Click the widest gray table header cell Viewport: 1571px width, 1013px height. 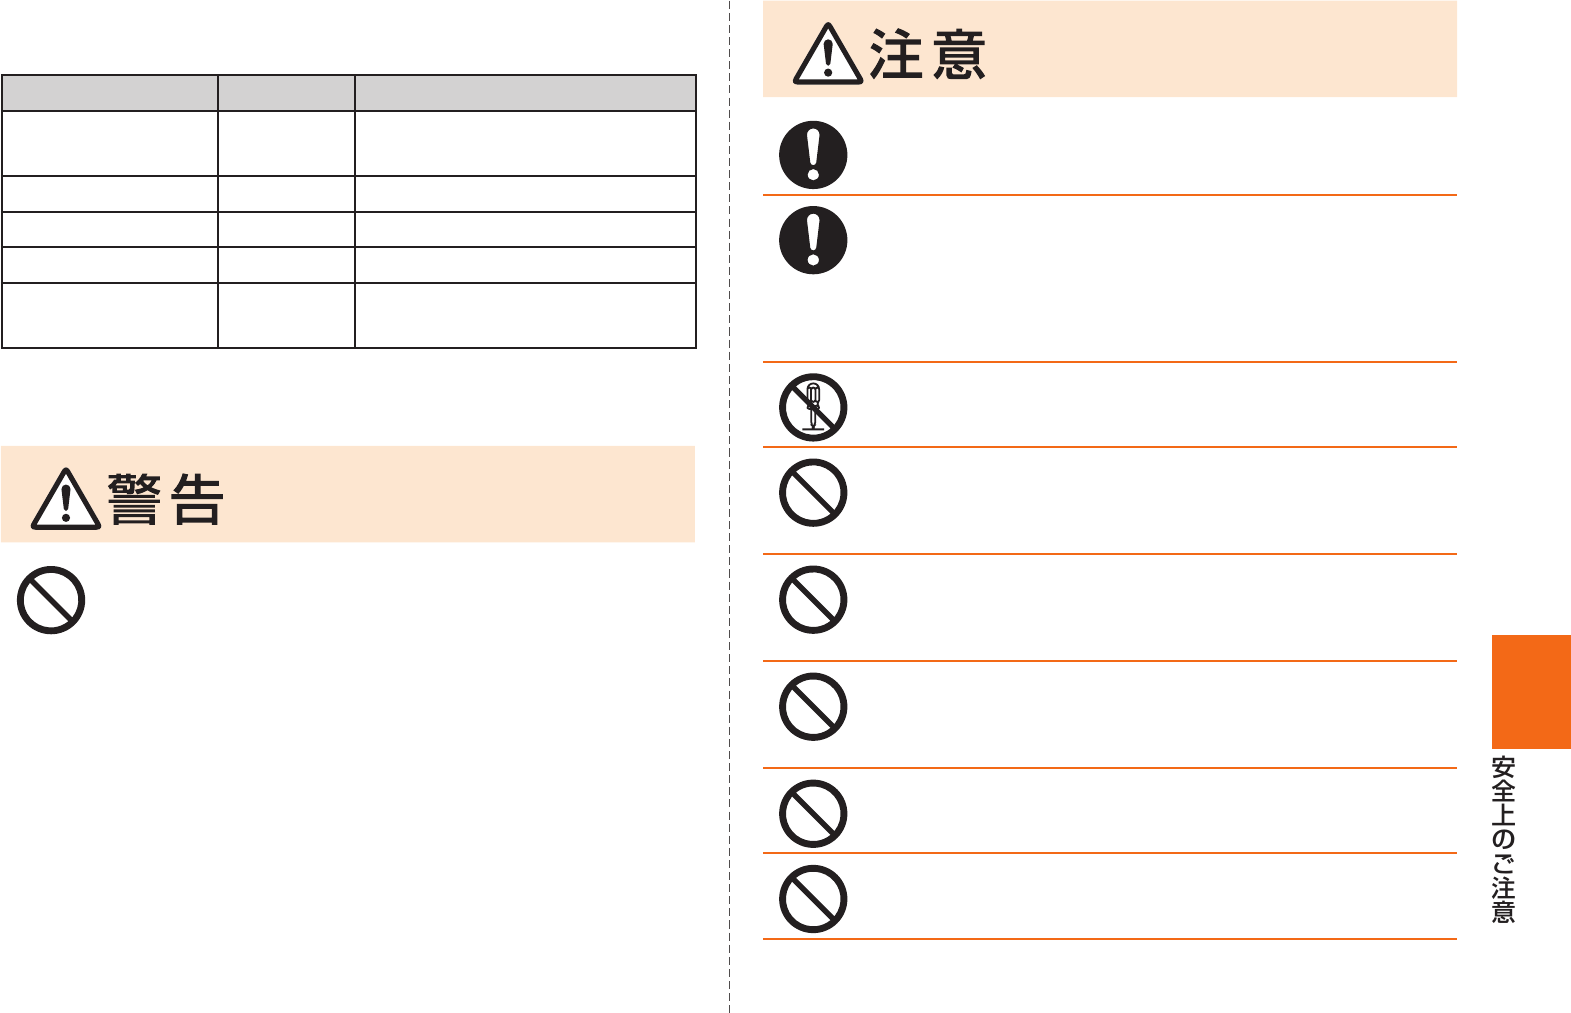(x=525, y=92)
